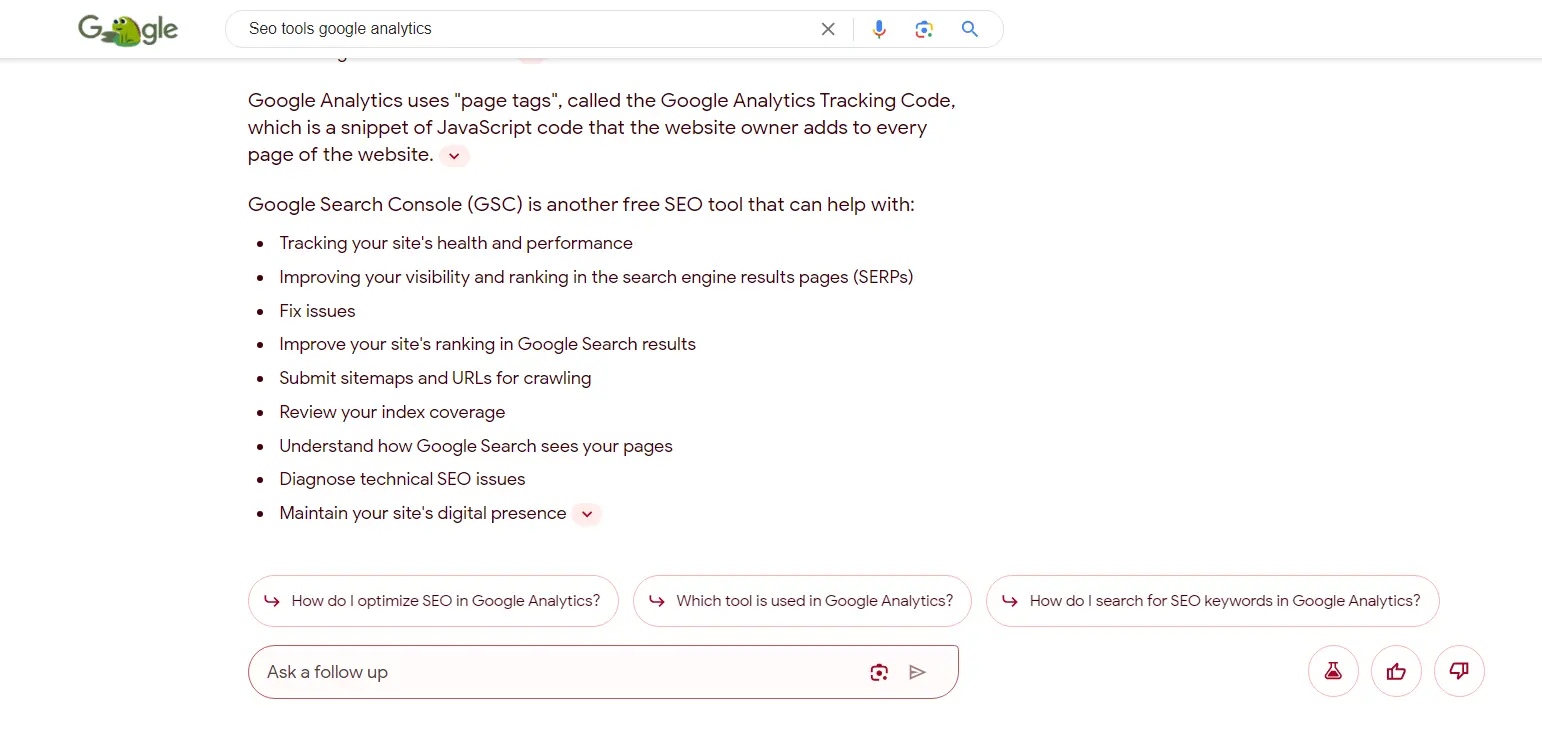This screenshot has height=733, width=1542.
Task: Click 'Review your index coverage' text
Action: tap(392, 412)
